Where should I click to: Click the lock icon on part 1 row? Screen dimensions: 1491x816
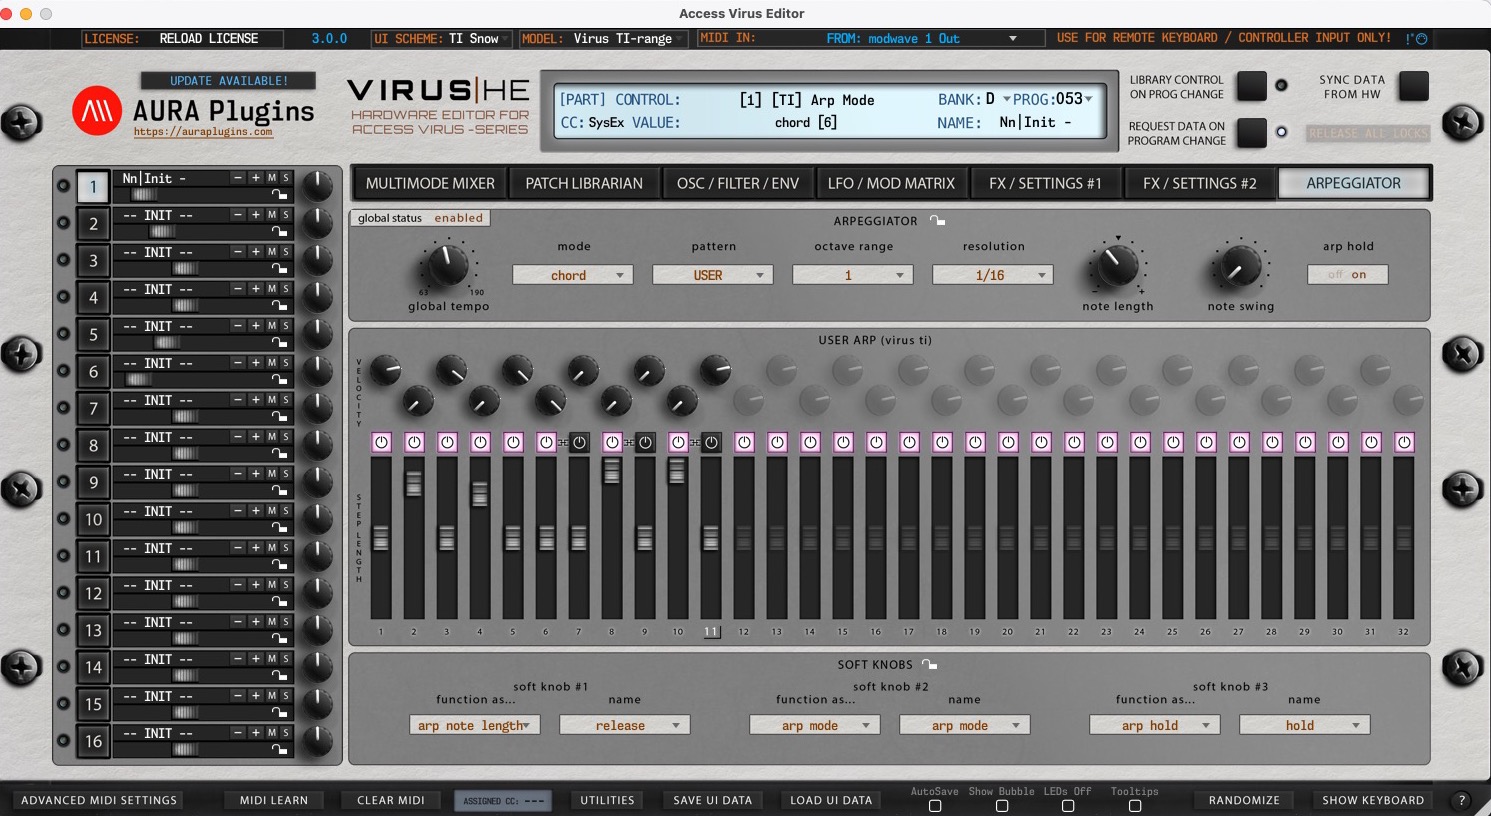[280, 195]
